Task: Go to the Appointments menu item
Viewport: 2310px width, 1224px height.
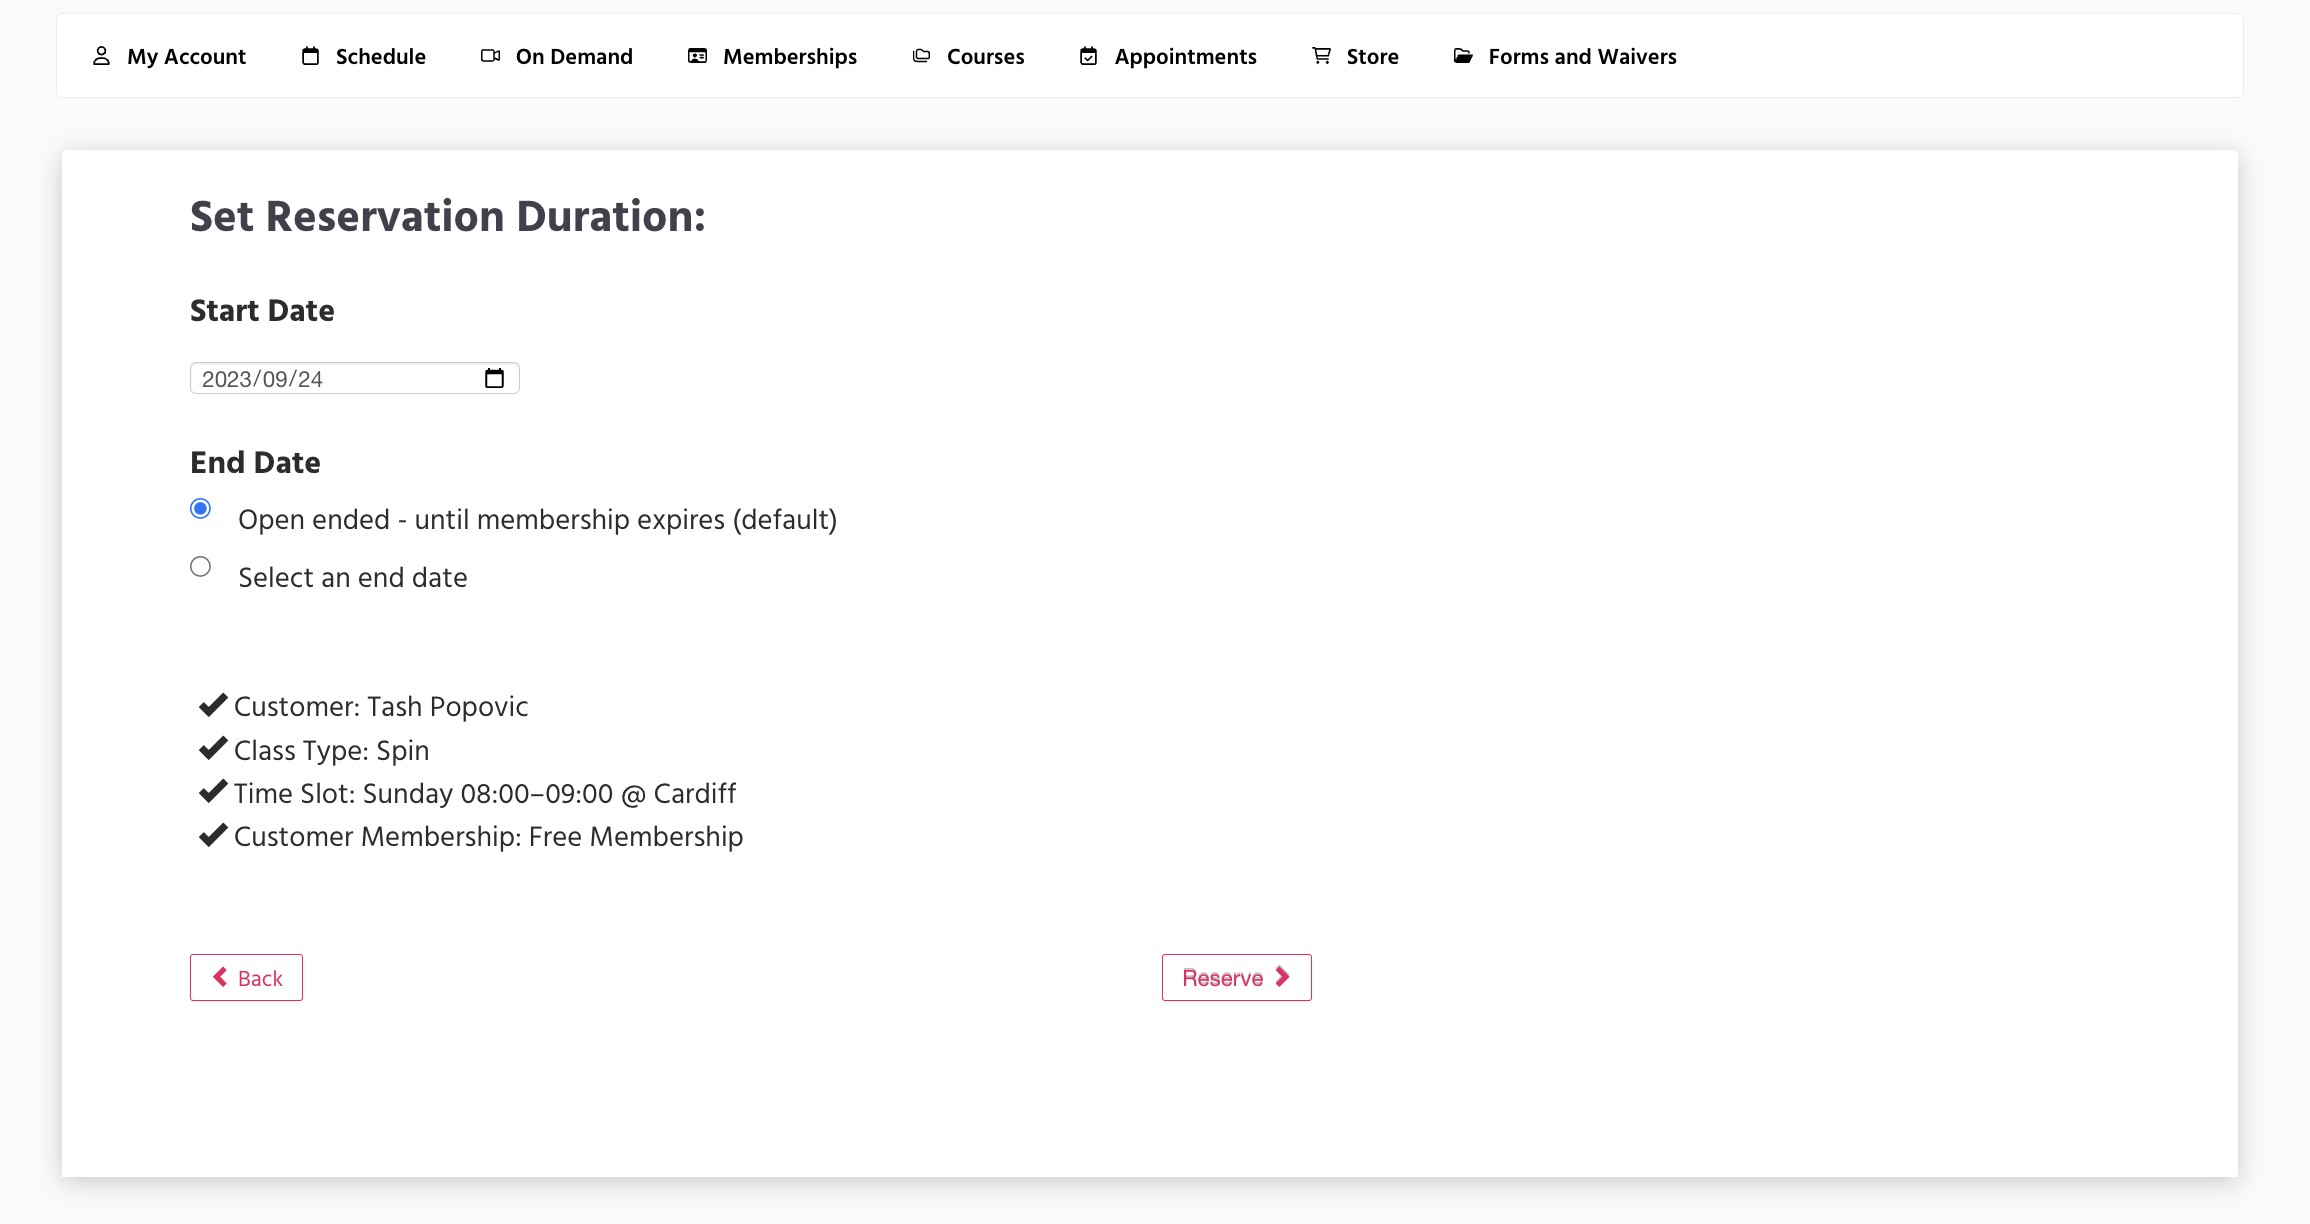Action: click(1185, 57)
